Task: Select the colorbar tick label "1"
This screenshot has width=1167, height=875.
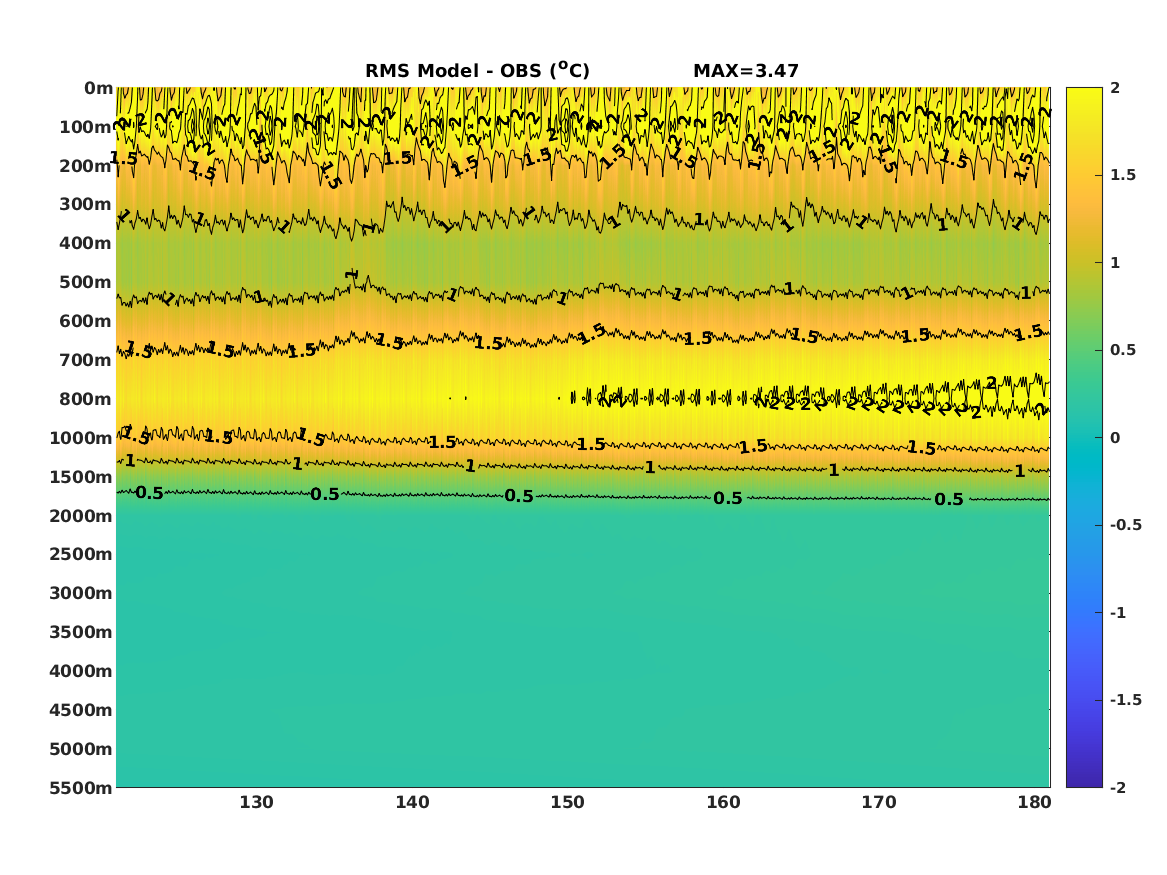Action: coord(1114,263)
